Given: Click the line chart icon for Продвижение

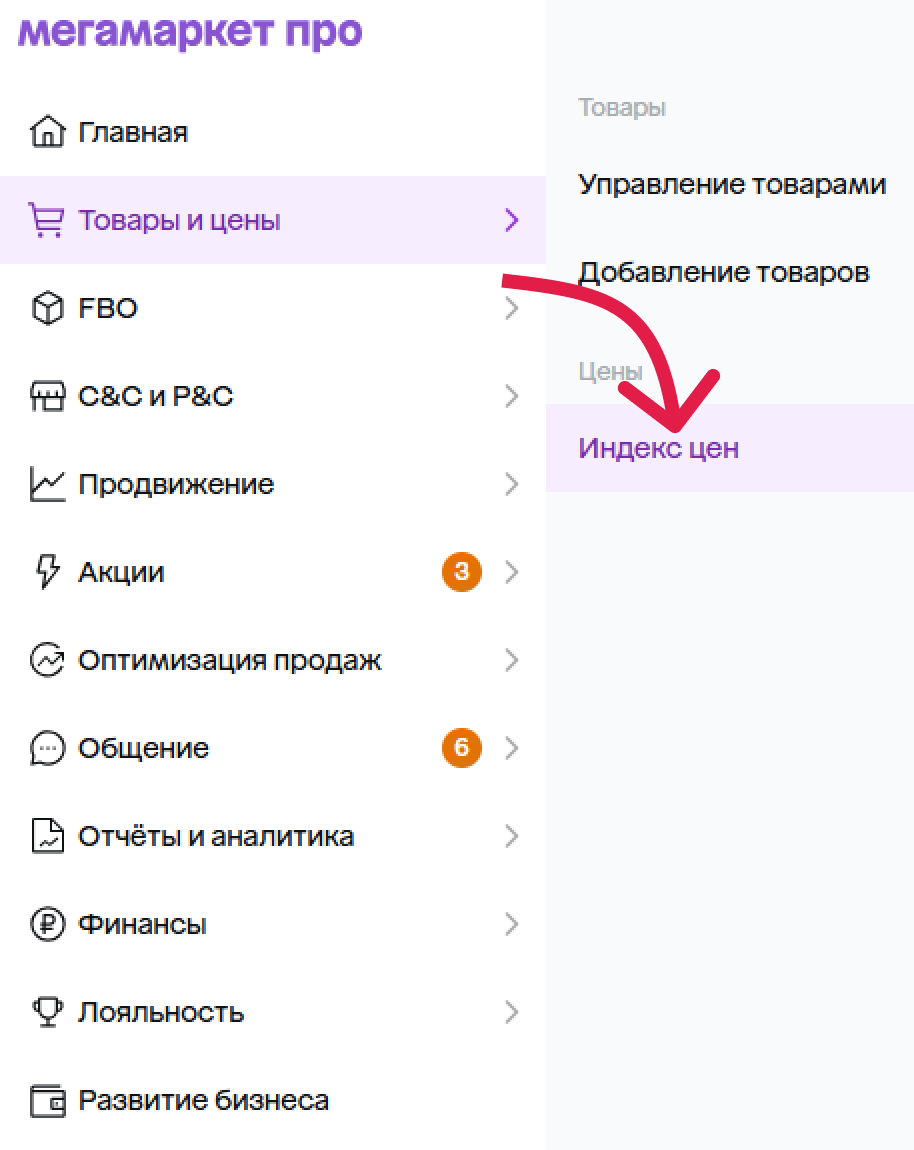Looking at the screenshot, I should coord(47,484).
